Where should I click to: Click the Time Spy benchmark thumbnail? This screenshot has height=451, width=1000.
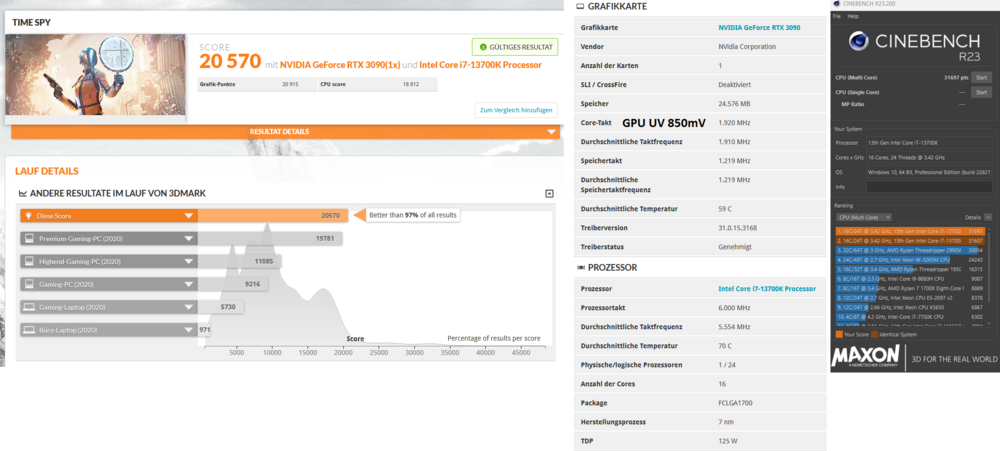coord(96,75)
